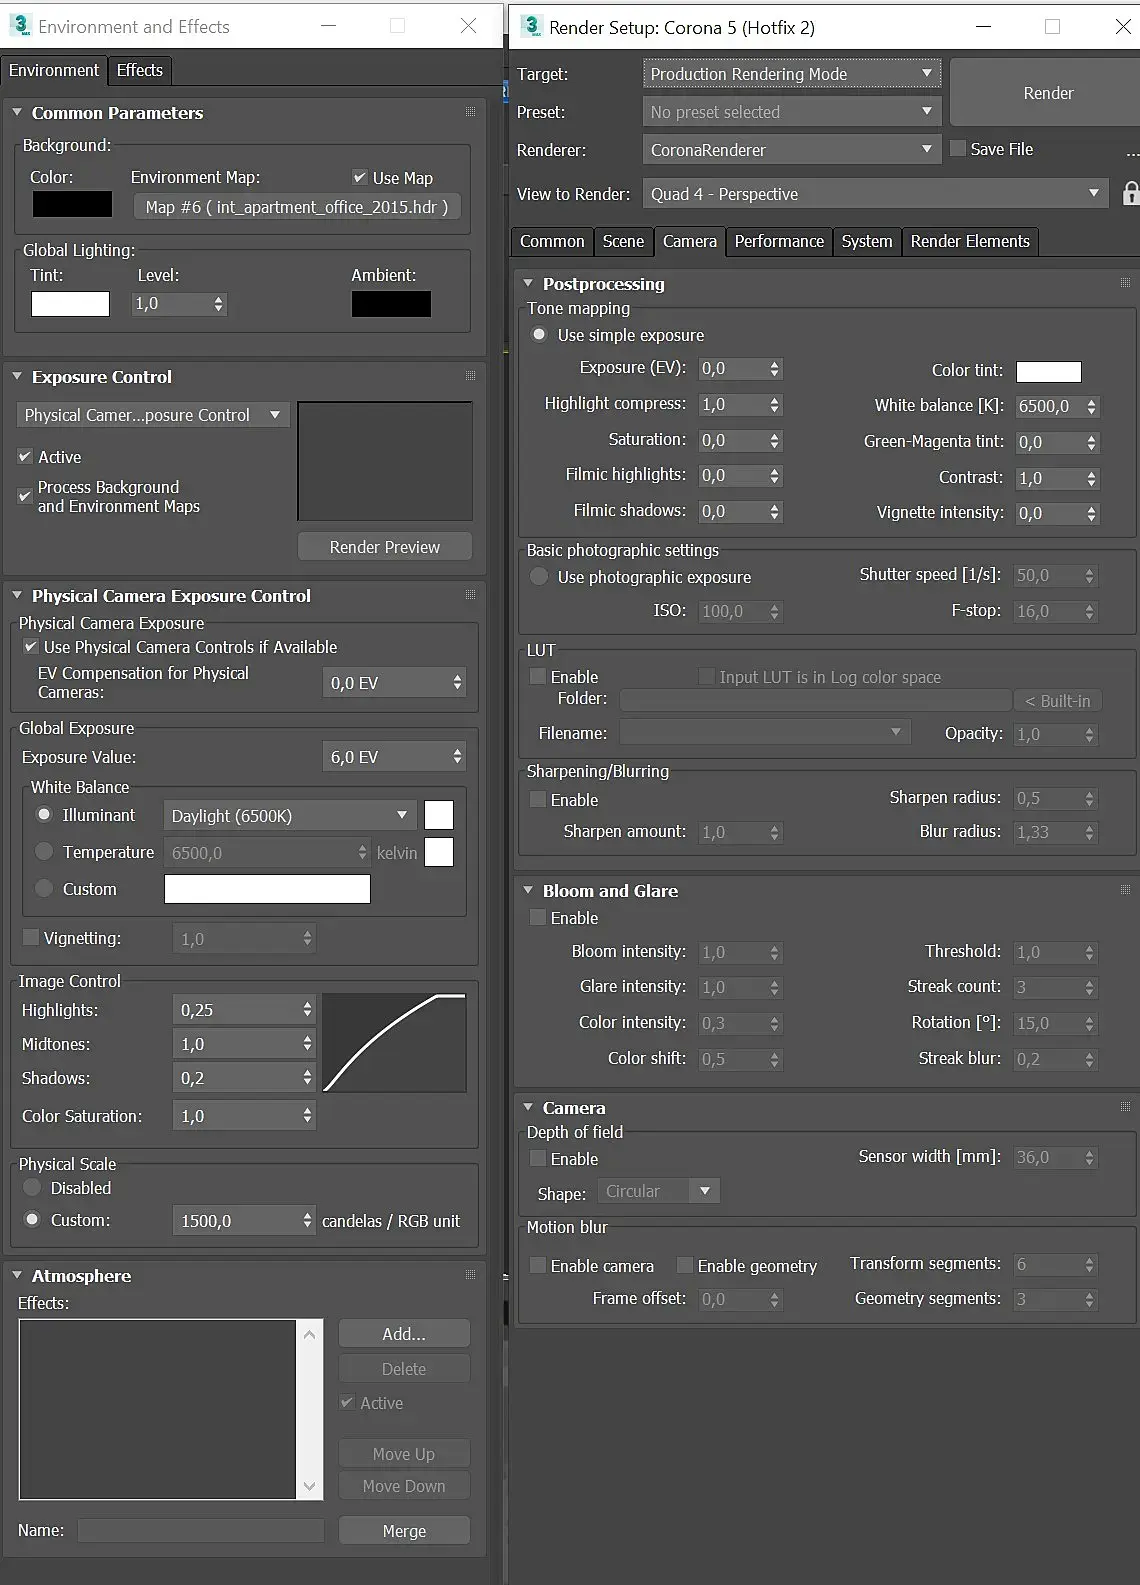Click the white Tint color swatch
Image resolution: width=1140 pixels, height=1585 pixels.
point(70,304)
